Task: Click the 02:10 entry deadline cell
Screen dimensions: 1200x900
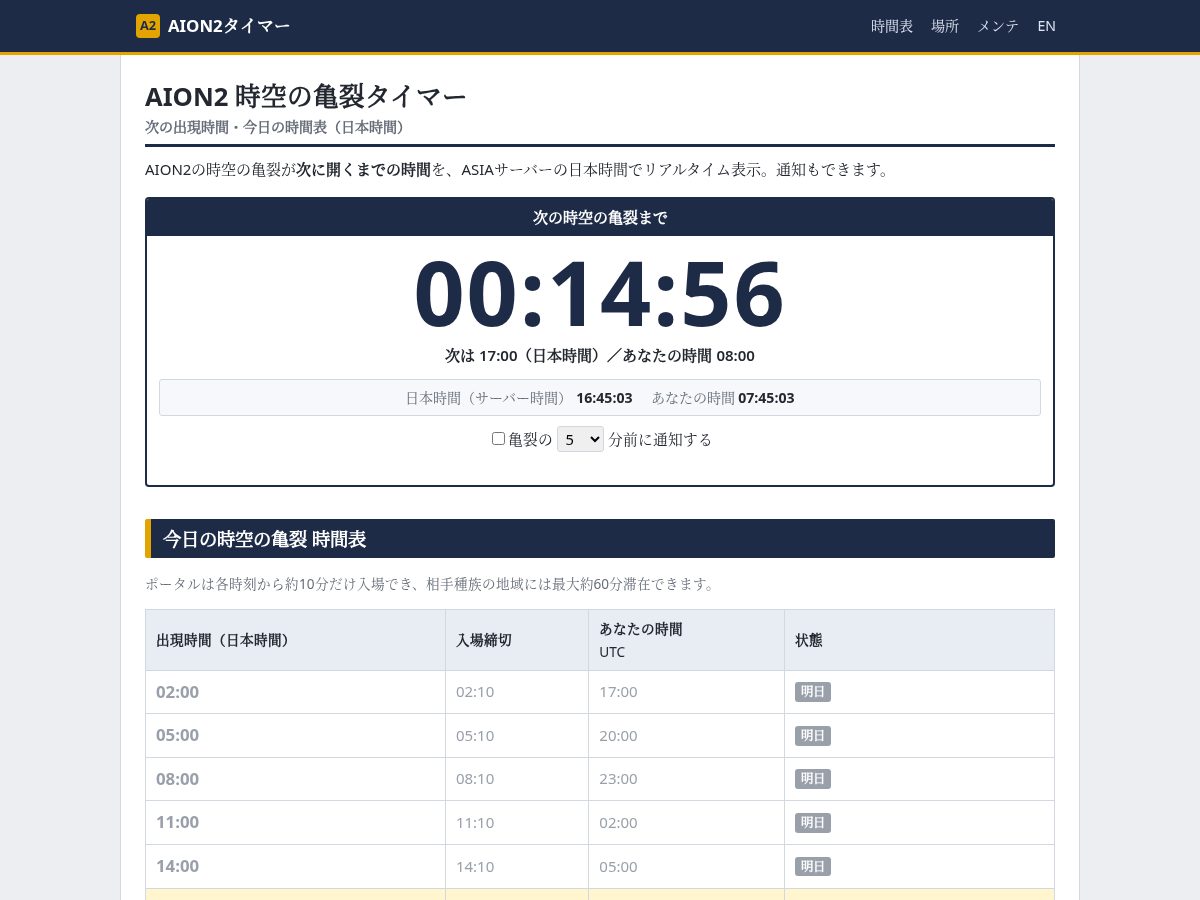Action: pyautogui.click(x=517, y=692)
